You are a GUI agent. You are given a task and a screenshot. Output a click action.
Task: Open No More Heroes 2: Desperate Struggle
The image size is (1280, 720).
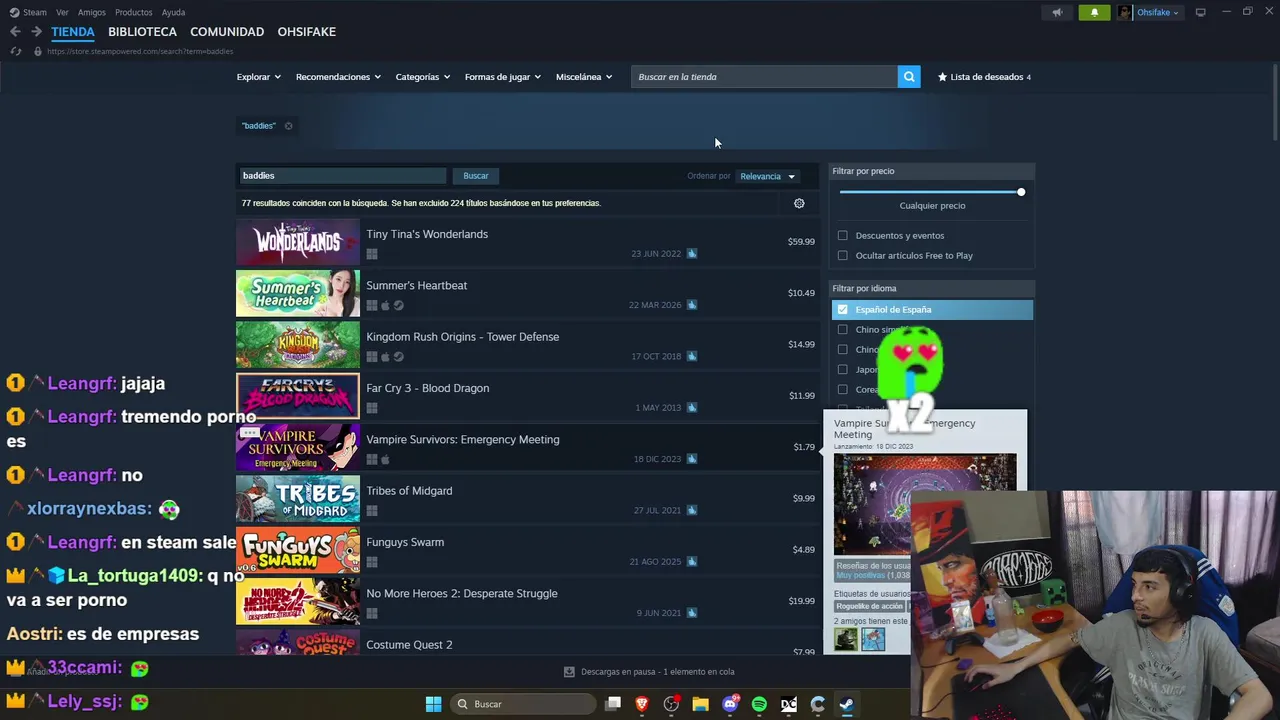526,602
